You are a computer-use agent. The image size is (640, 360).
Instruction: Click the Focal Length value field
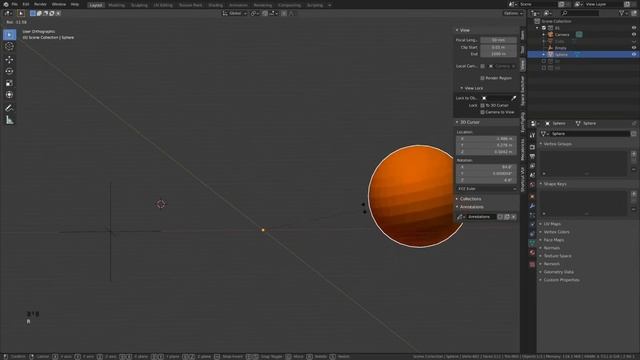[498, 40]
